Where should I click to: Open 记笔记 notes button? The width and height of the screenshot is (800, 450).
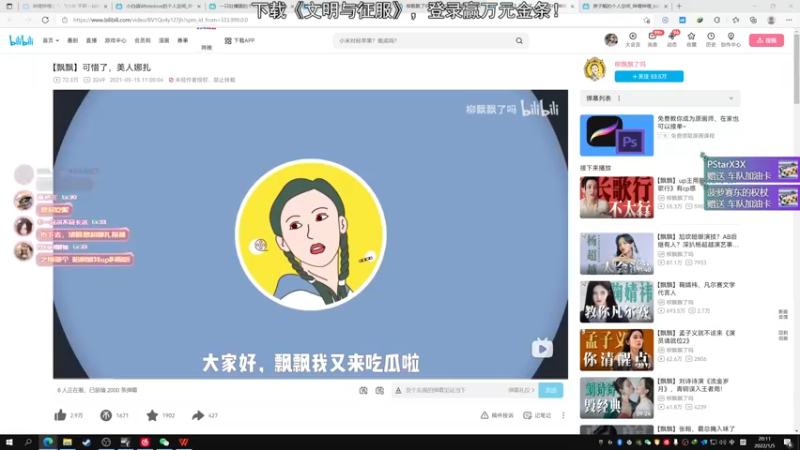coord(537,415)
